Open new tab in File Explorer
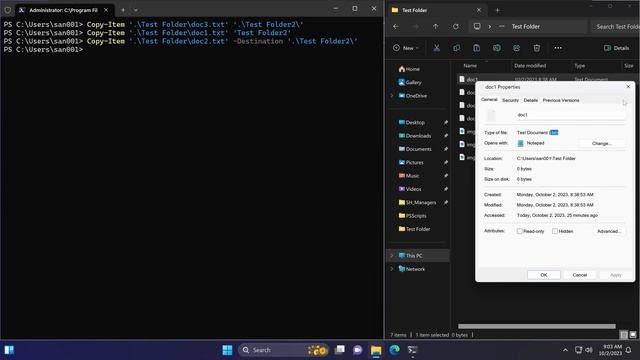The image size is (640, 360). tap(497, 10)
